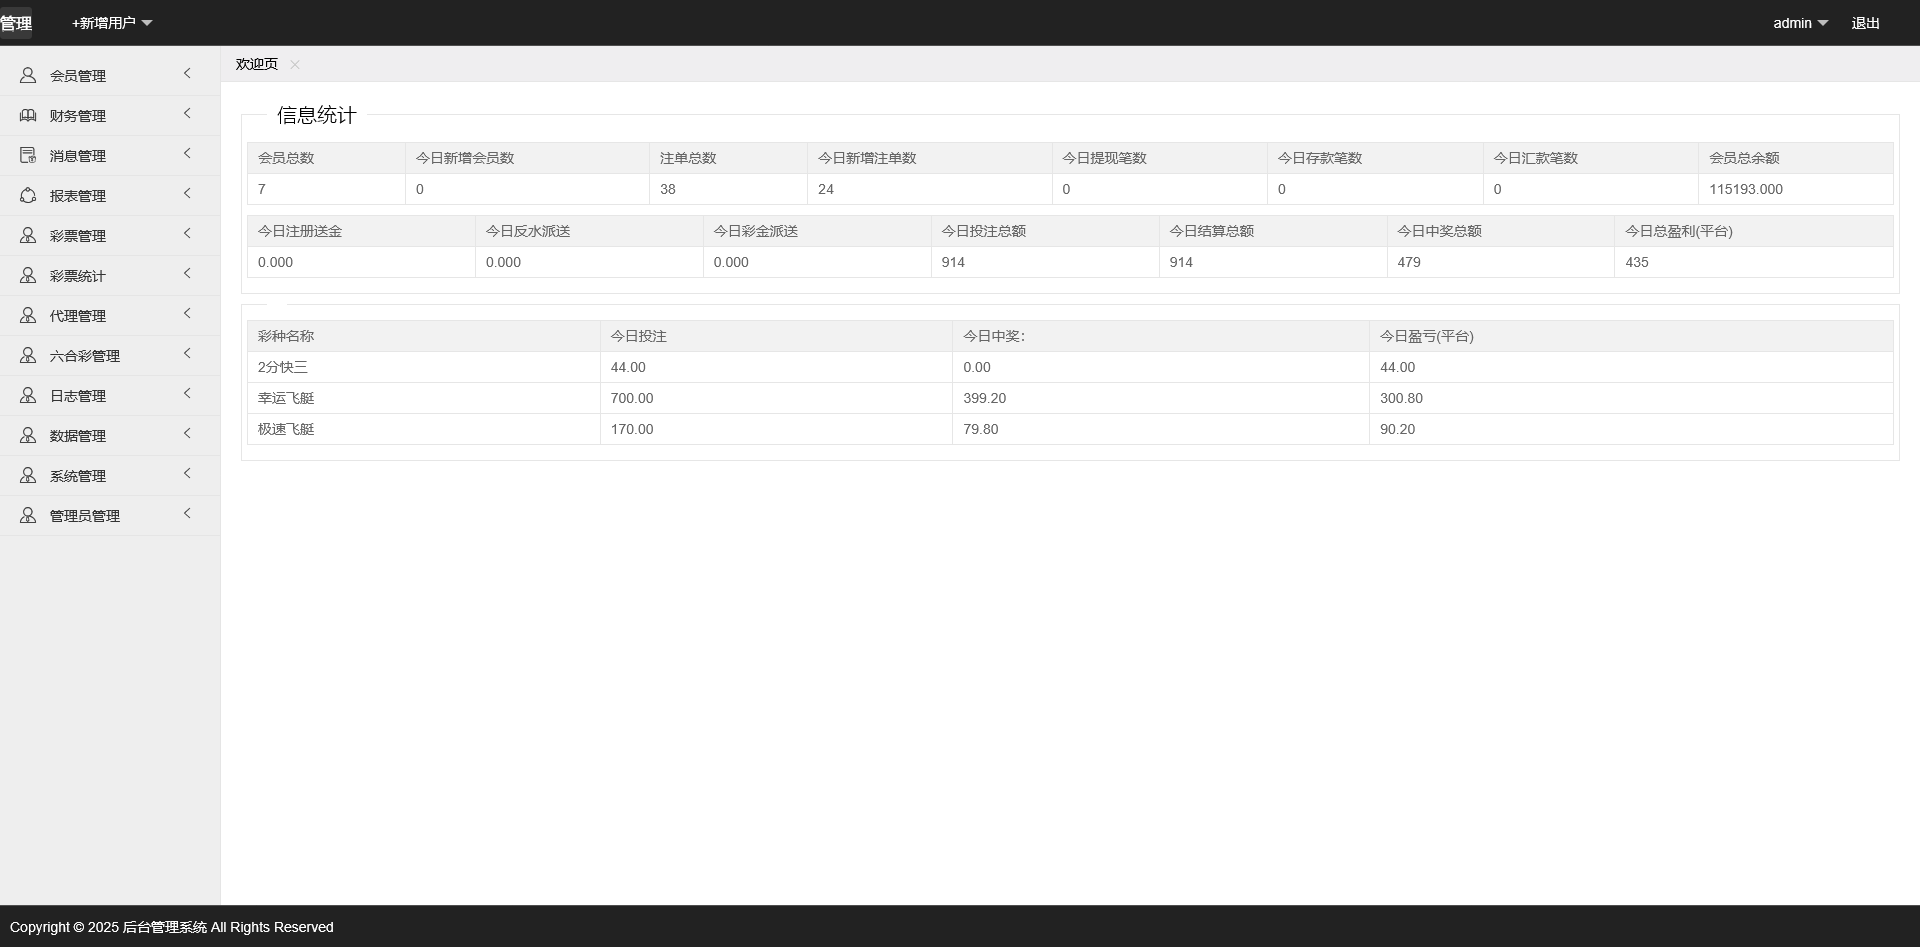Viewport: 1920px width, 947px height.
Task: Click the icon beside 彩票管理
Action: [x=28, y=235]
